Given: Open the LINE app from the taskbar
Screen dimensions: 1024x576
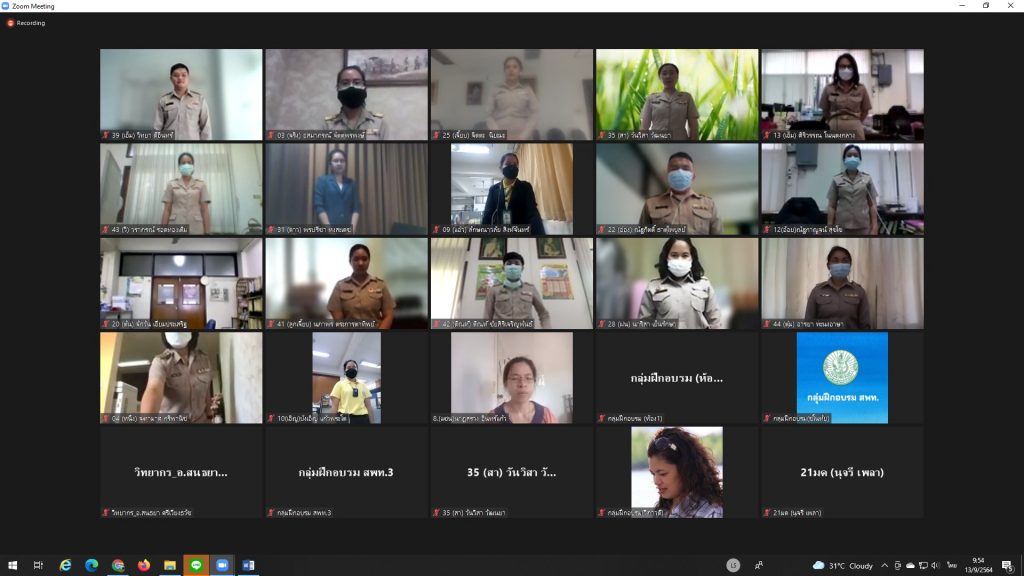Looking at the screenshot, I should coord(196,565).
